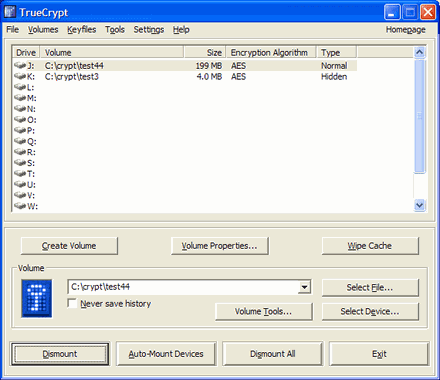Click the J: drive icon in list

click(x=20, y=65)
